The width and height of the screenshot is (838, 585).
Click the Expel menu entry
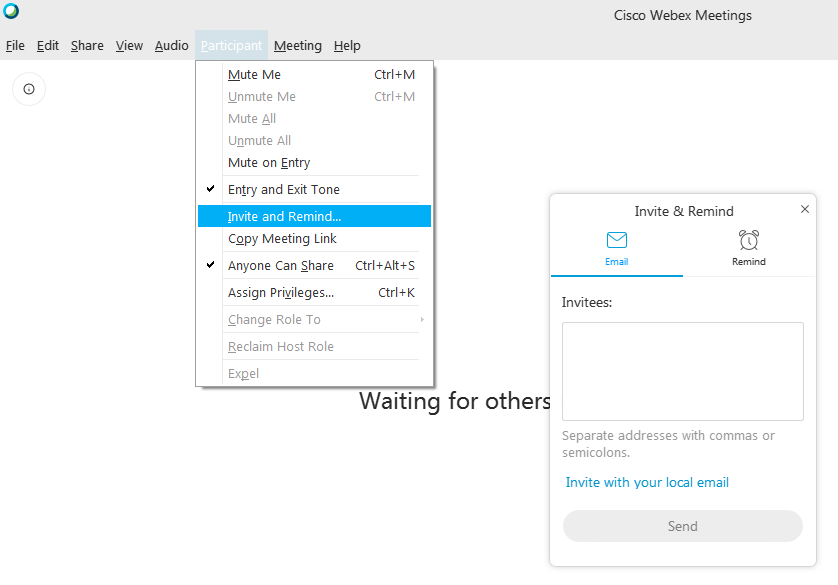[314, 373]
